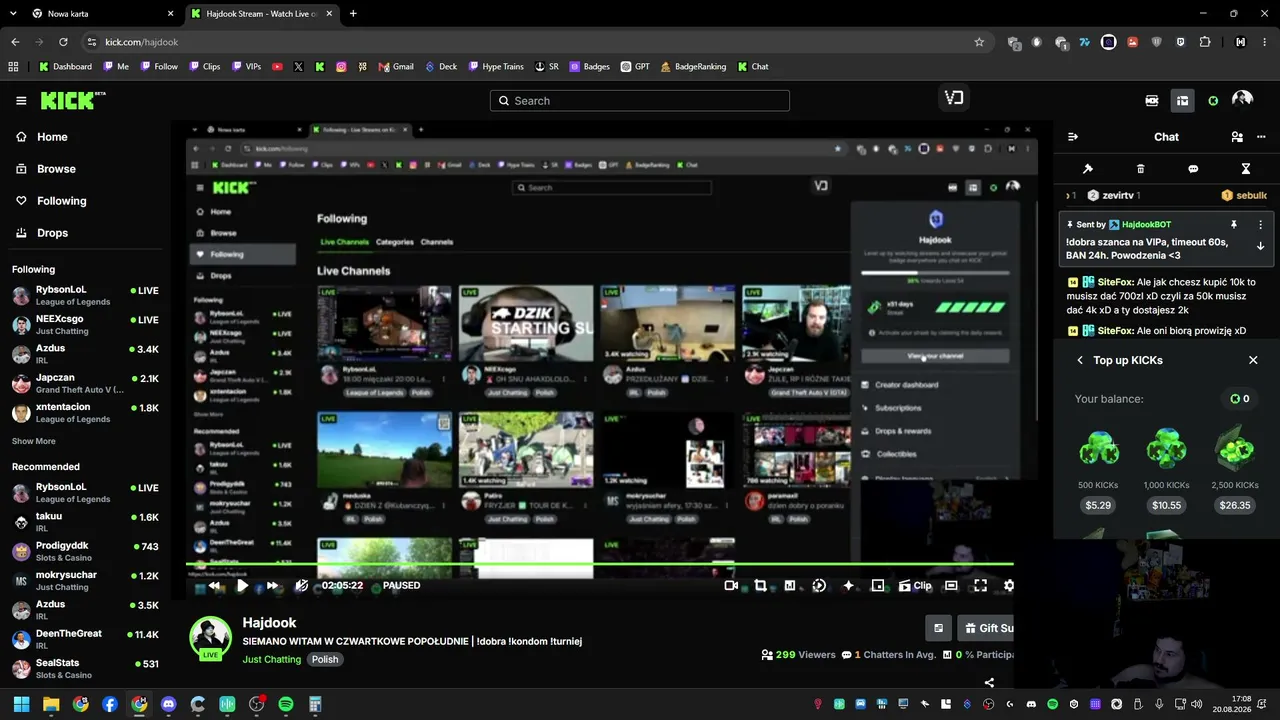Image resolution: width=1280 pixels, height=720 pixels.
Task: Expand followed channels with Show More
Action: pyautogui.click(x=34, y=441)
